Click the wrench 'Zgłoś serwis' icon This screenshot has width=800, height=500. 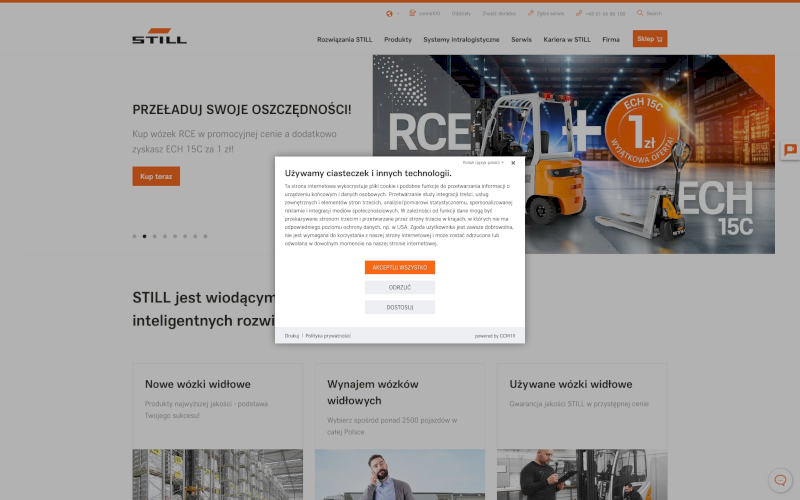point(531,13)
